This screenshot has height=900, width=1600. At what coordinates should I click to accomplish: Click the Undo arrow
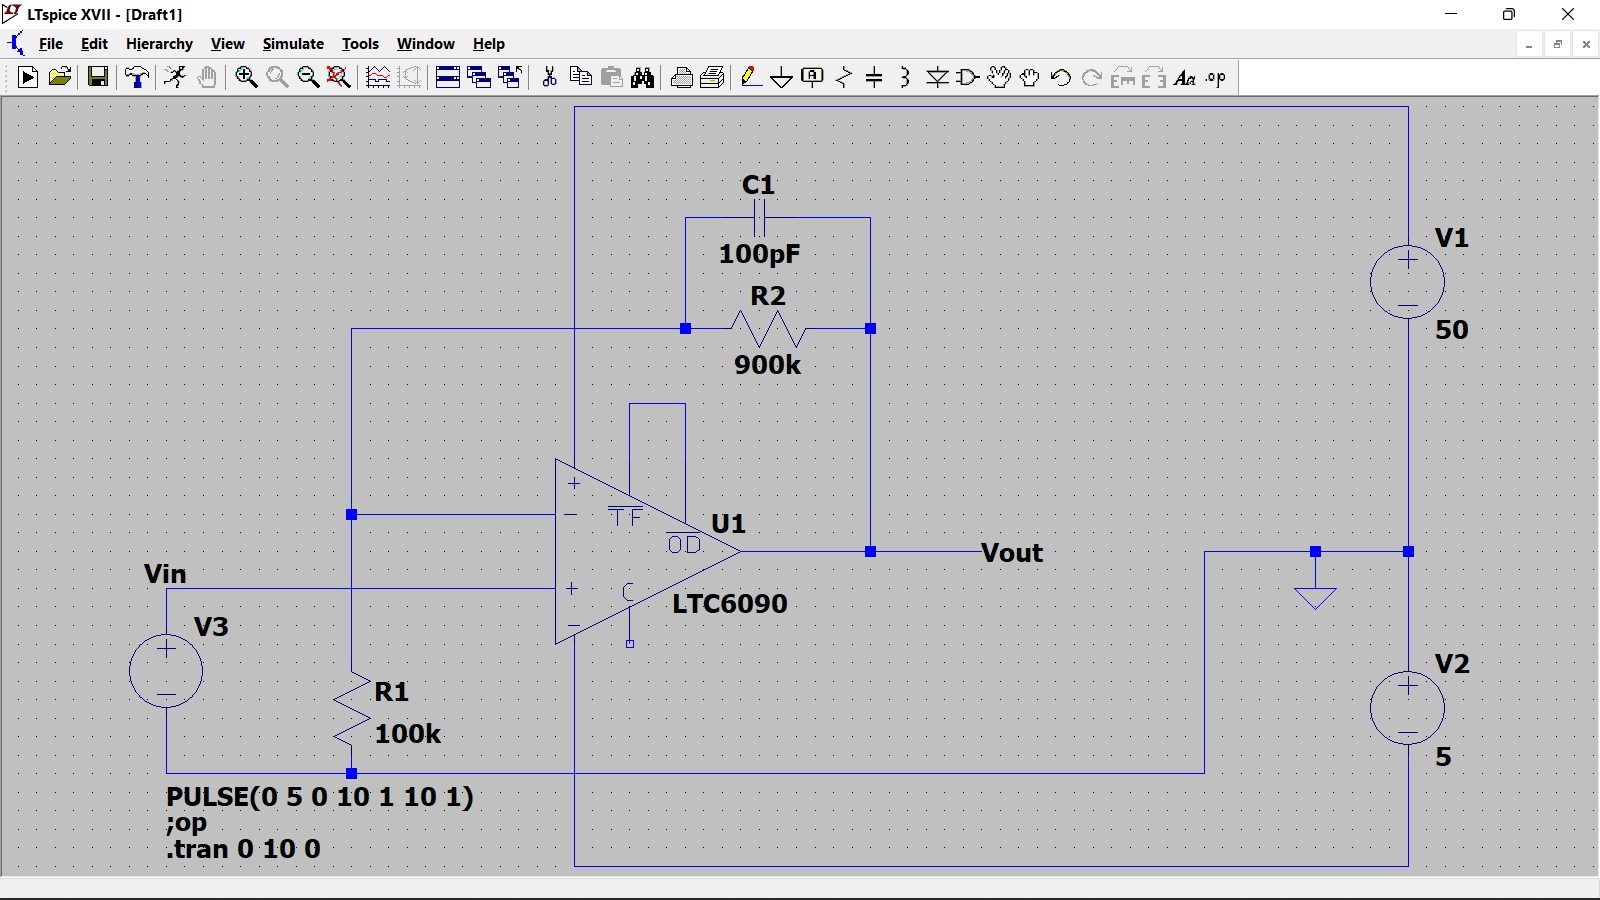pyautogui.click(x=1061, y=77)
